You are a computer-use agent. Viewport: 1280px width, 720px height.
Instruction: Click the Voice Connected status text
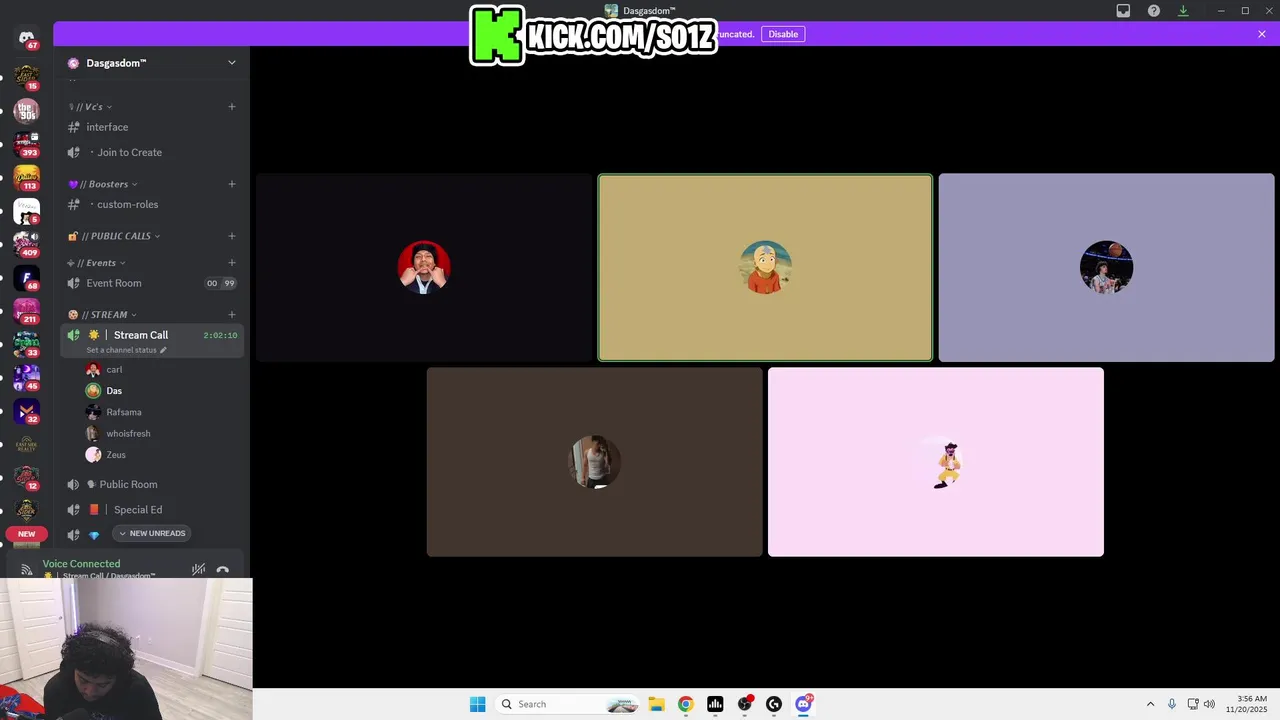pos(81,564)
